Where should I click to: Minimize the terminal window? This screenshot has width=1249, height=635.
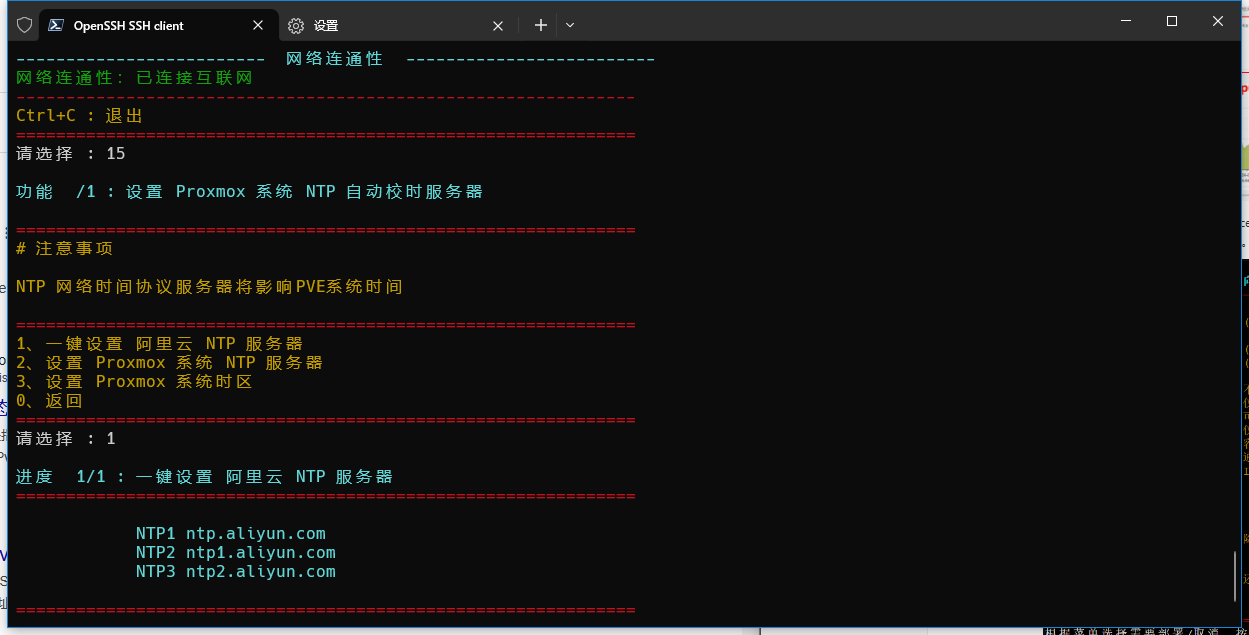(x=1126, y=21)
